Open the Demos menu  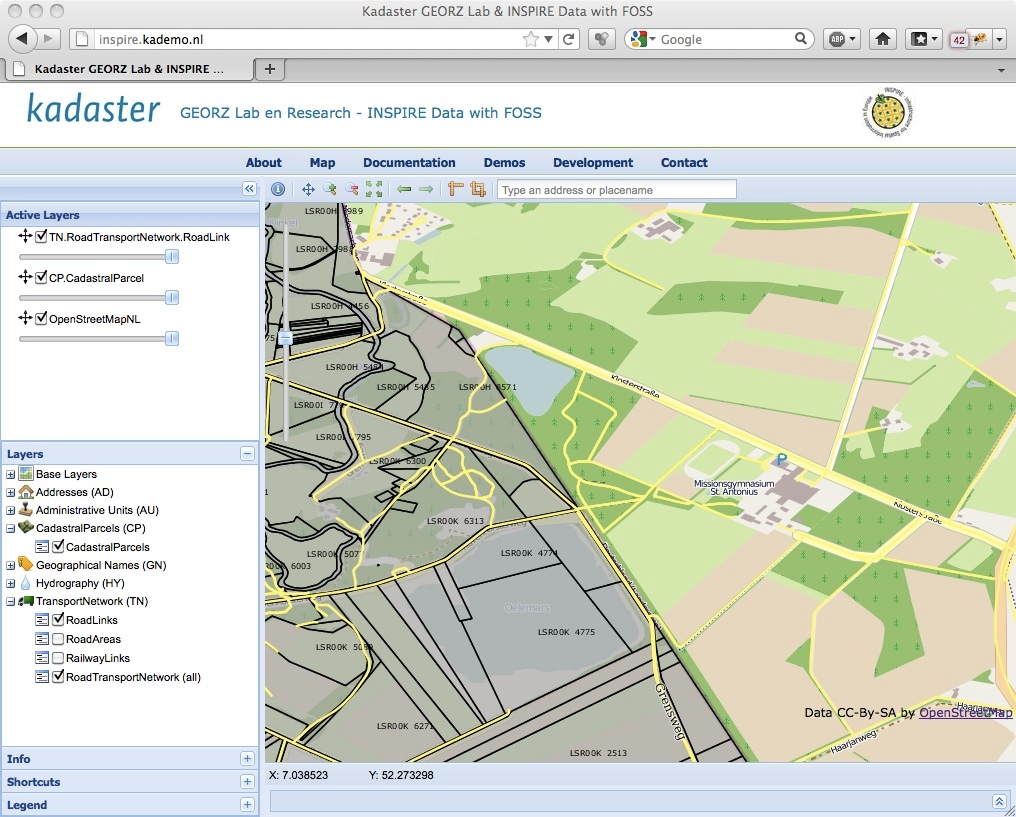pos(504,163)
